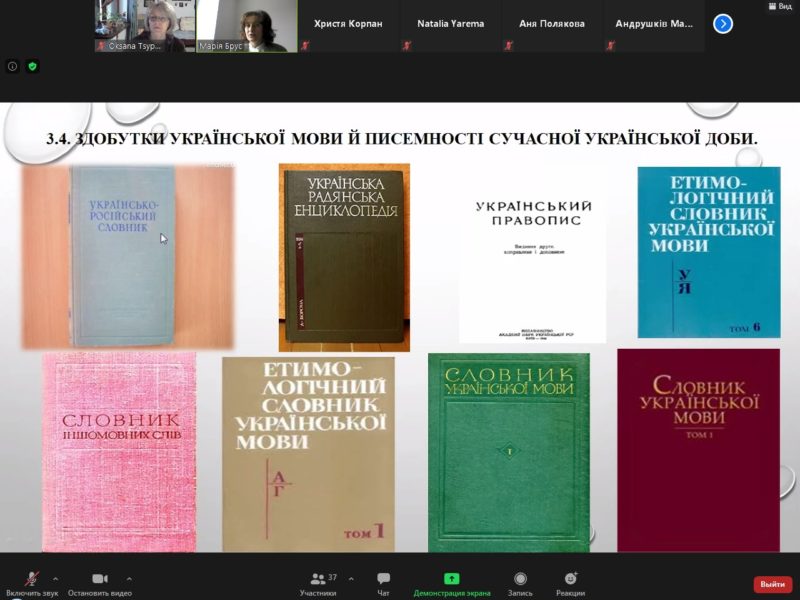Viewport: 800px width, 600px height.
Task: Open video settings arrow next to camera
Action: (129, 578)
